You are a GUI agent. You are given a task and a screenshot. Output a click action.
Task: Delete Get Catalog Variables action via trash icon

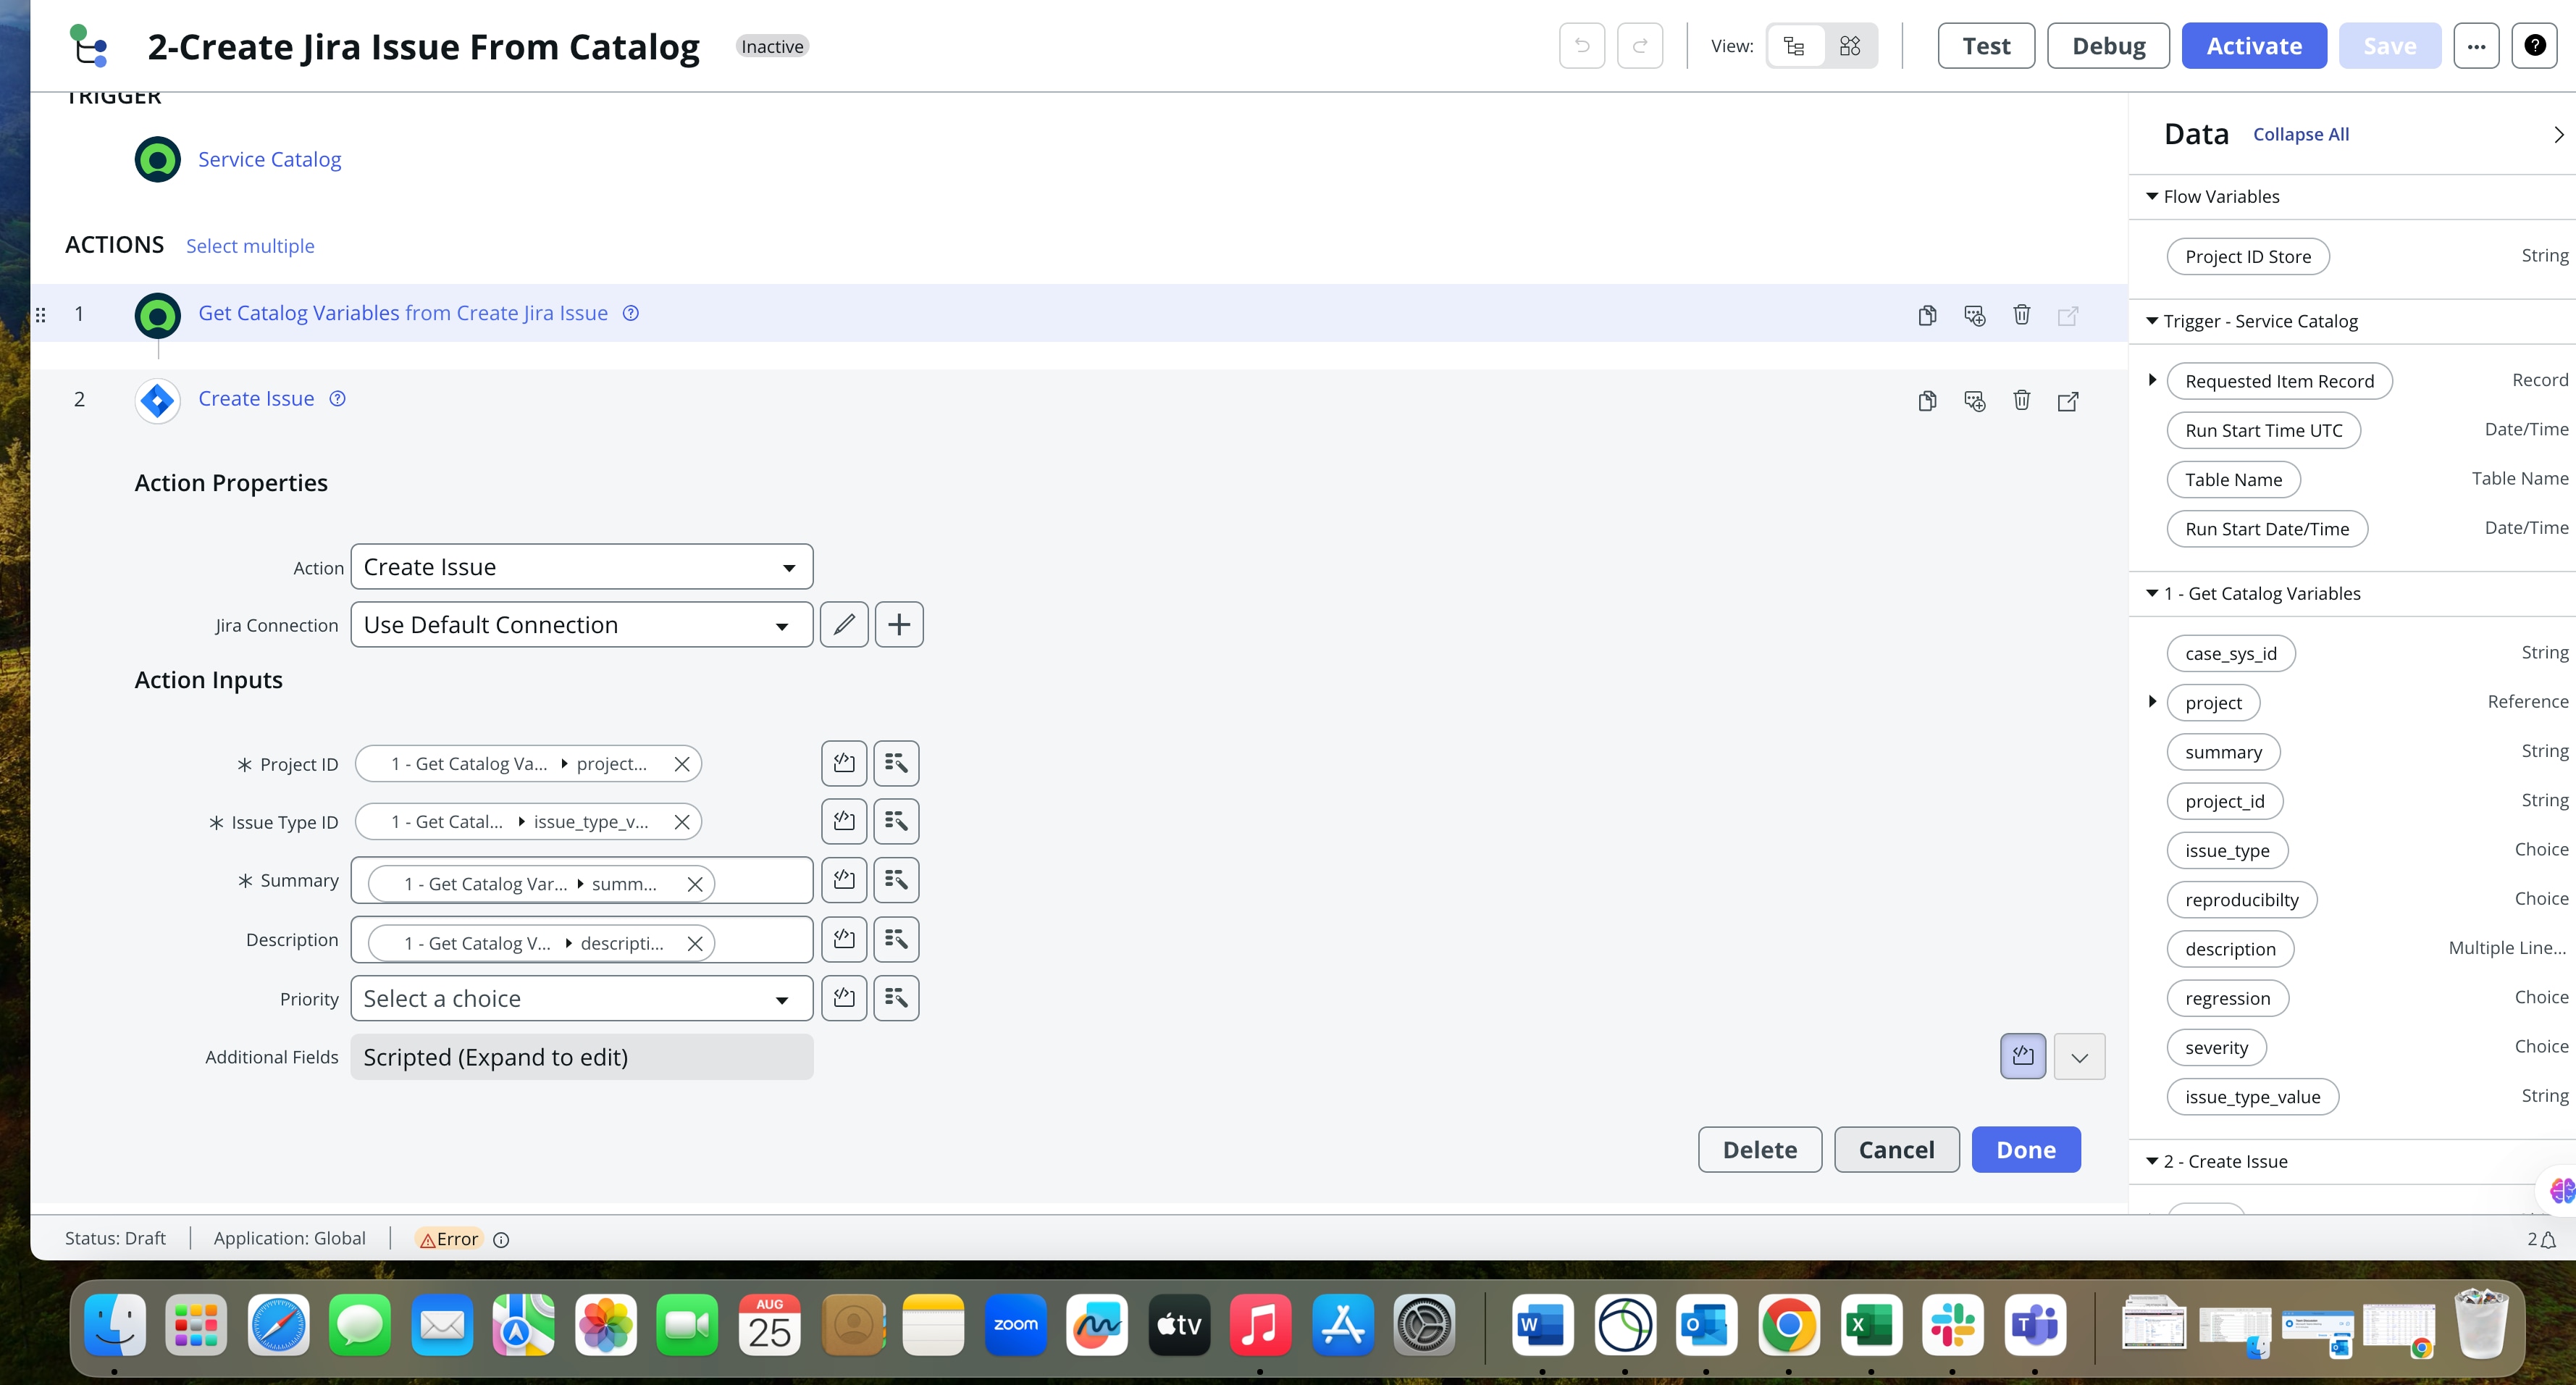2021,315
